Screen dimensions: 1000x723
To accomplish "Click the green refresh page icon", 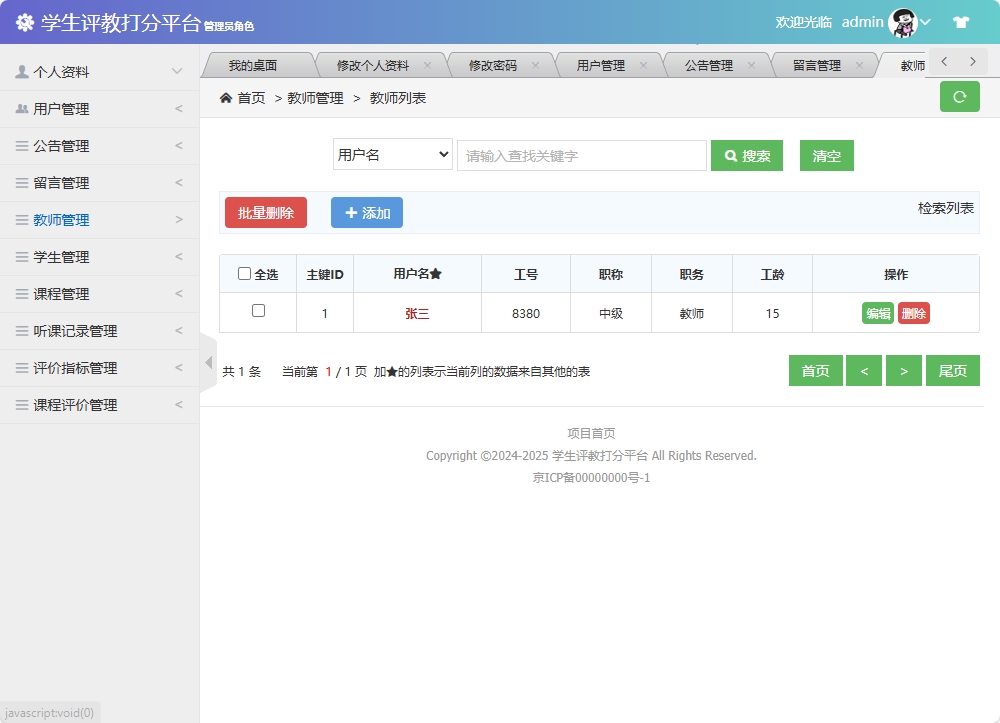I will tap(959, 97).
